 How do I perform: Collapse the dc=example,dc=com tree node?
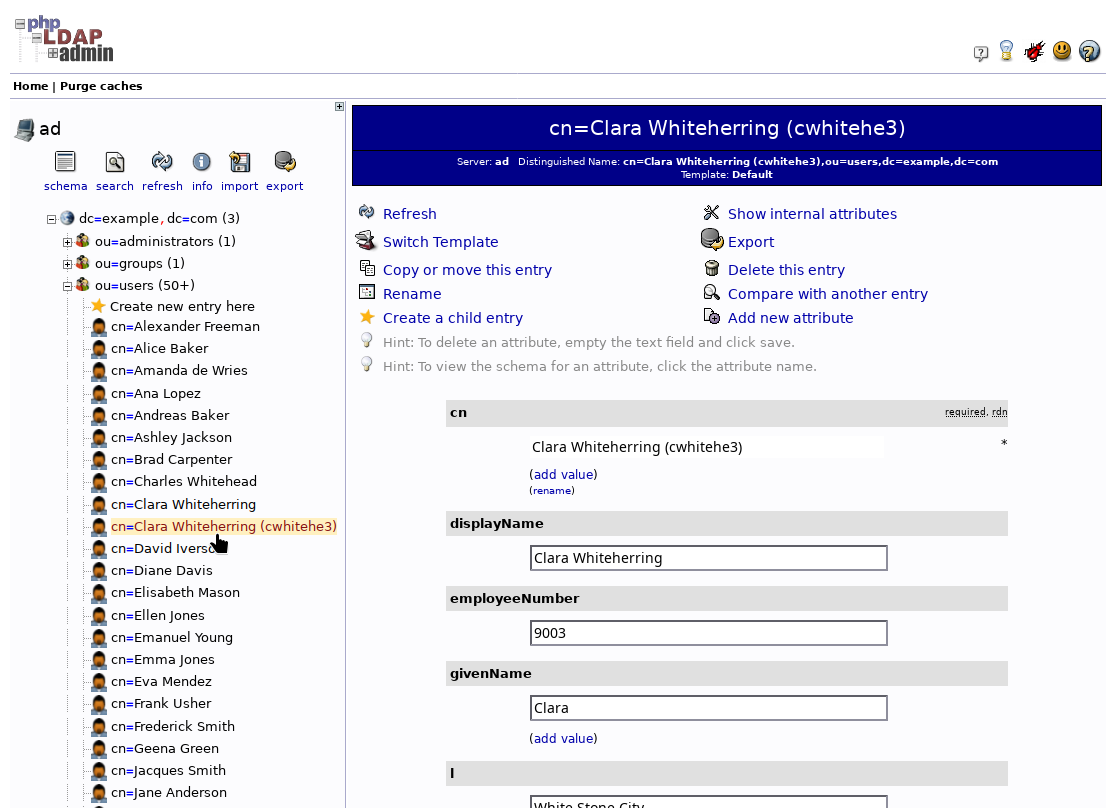click(50, 218)
